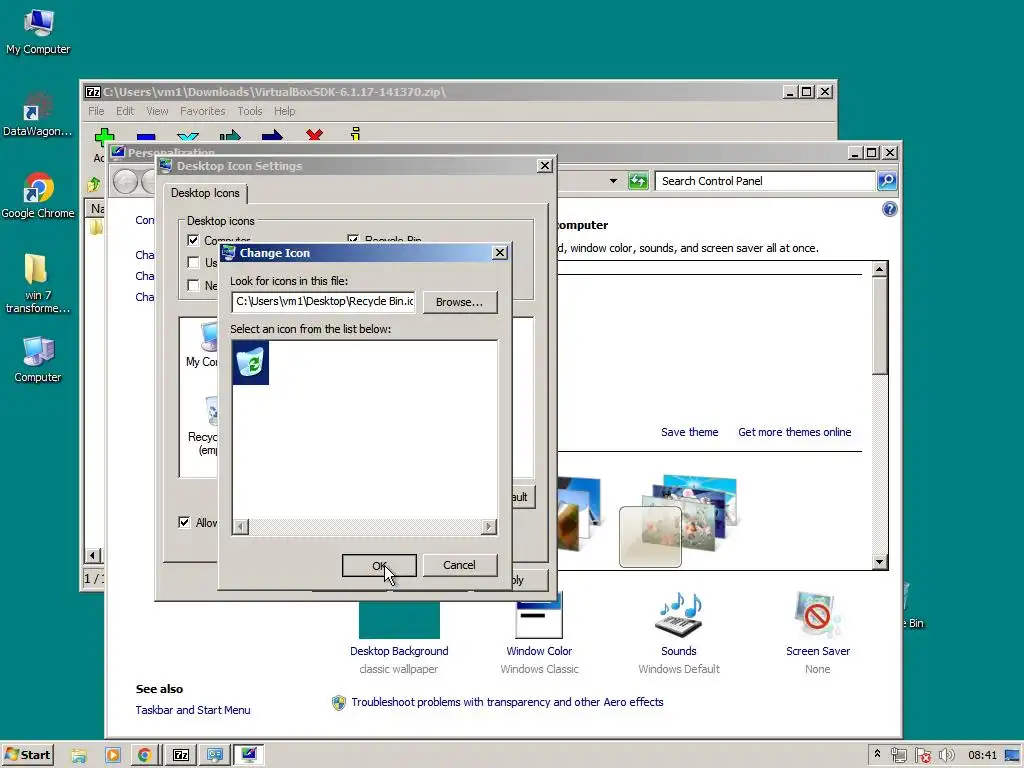
Task: Click Save theme link
Action: pos(689,432)
